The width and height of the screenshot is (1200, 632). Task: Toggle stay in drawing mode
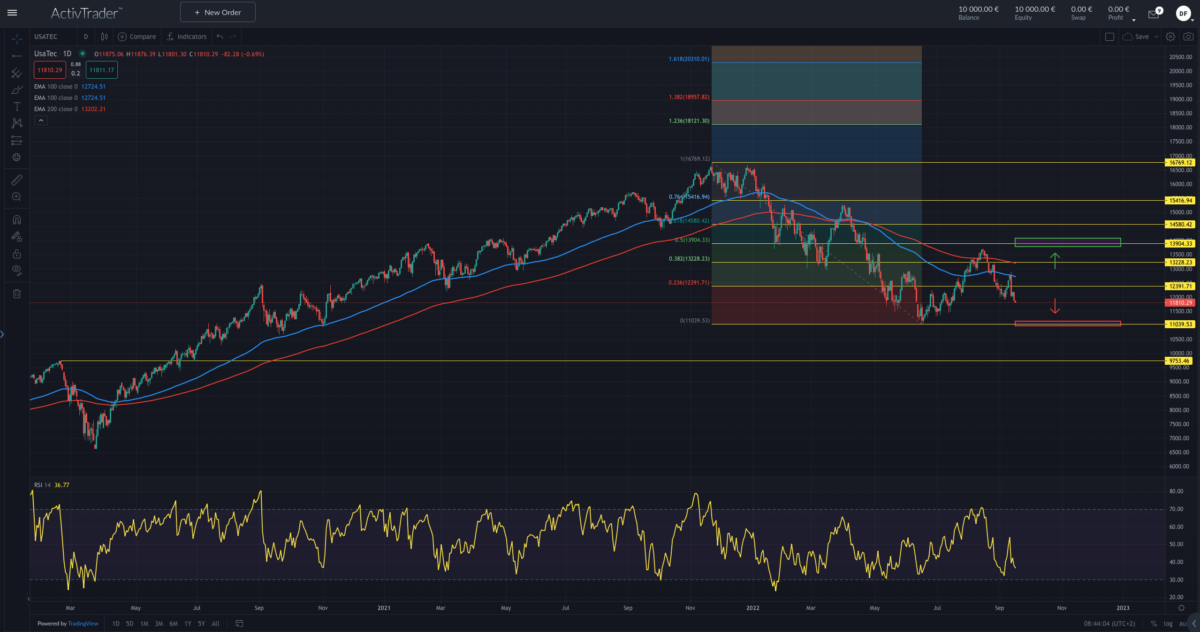[x=16, y=237]
